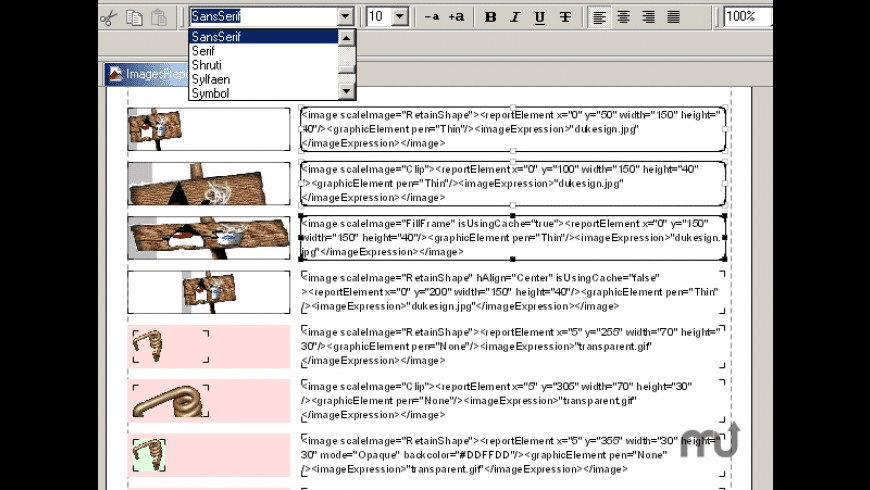Select text element with Clip y="305"
870x490 pixels.
pos(513,401)
